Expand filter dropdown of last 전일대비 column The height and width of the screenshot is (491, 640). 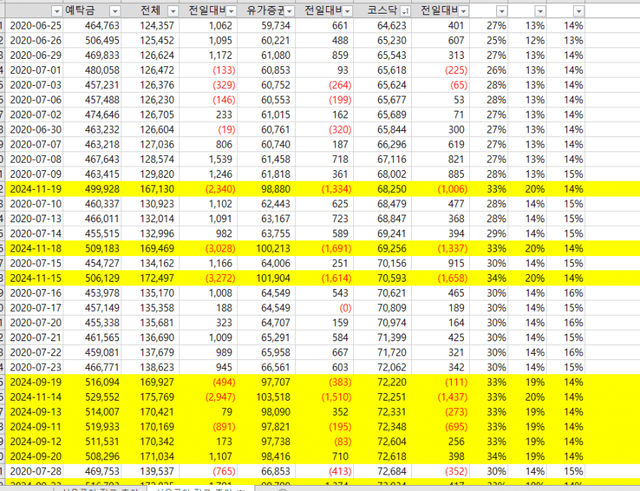pyautogui.click(x=464, y=8)
